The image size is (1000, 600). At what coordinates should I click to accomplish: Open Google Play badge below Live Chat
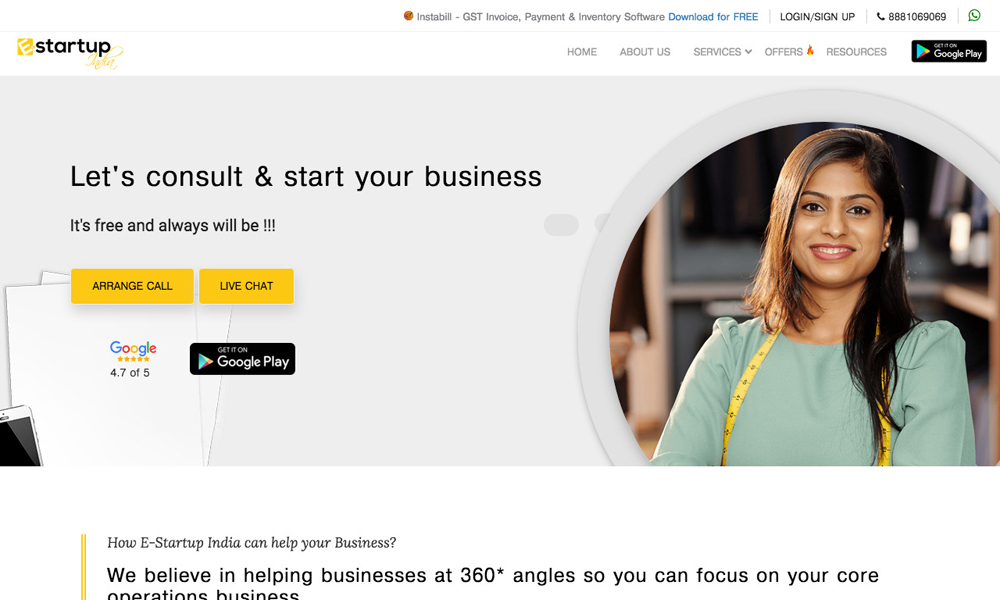[x=242, y=359]
